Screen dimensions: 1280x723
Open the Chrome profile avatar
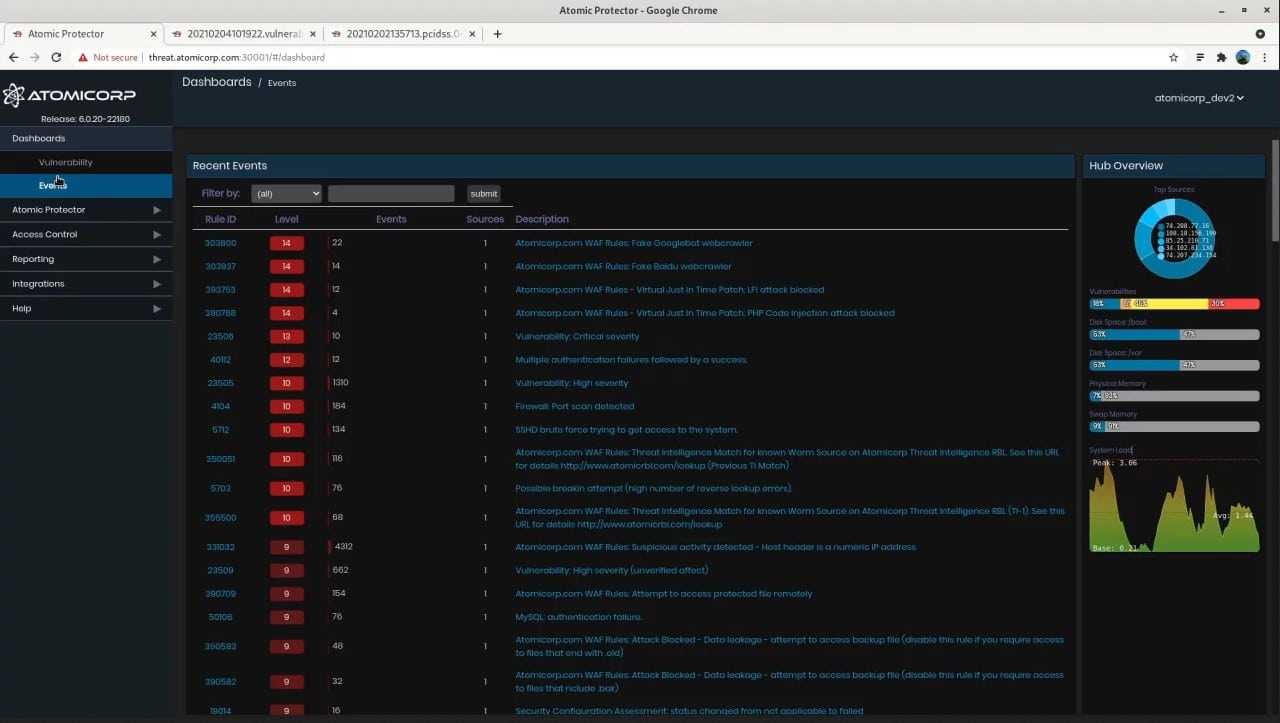1243,58
